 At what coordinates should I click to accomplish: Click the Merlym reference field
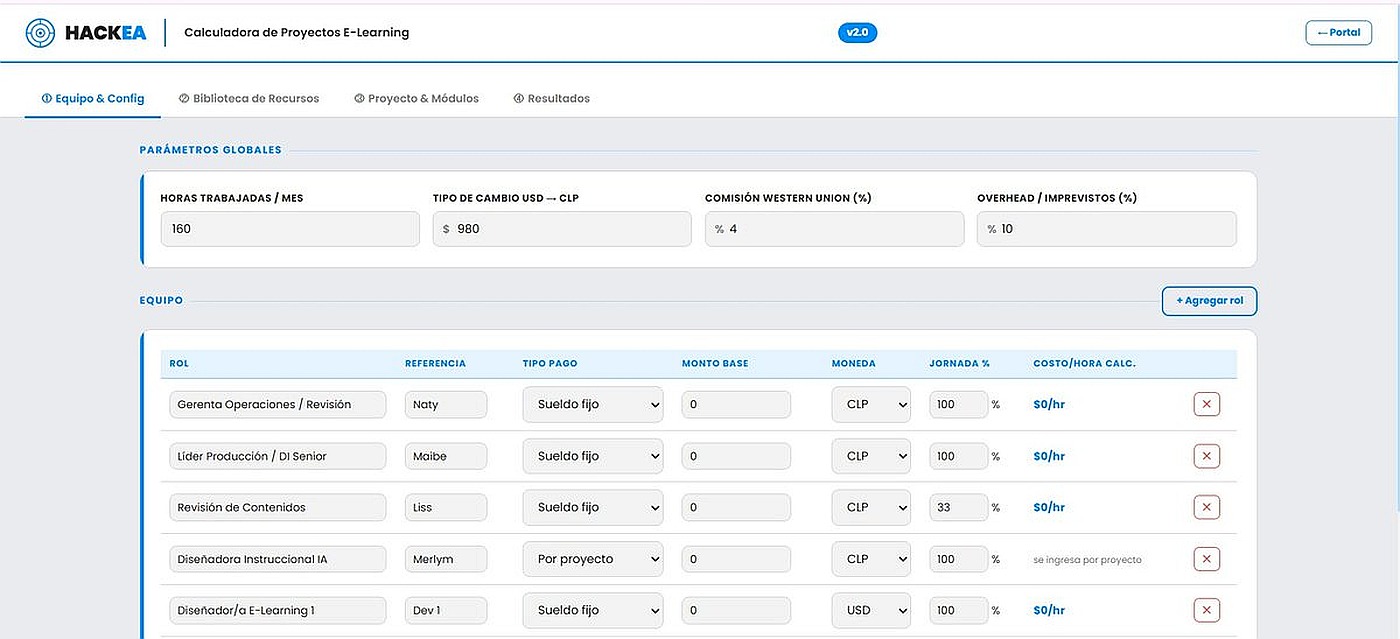pos(446,559)
